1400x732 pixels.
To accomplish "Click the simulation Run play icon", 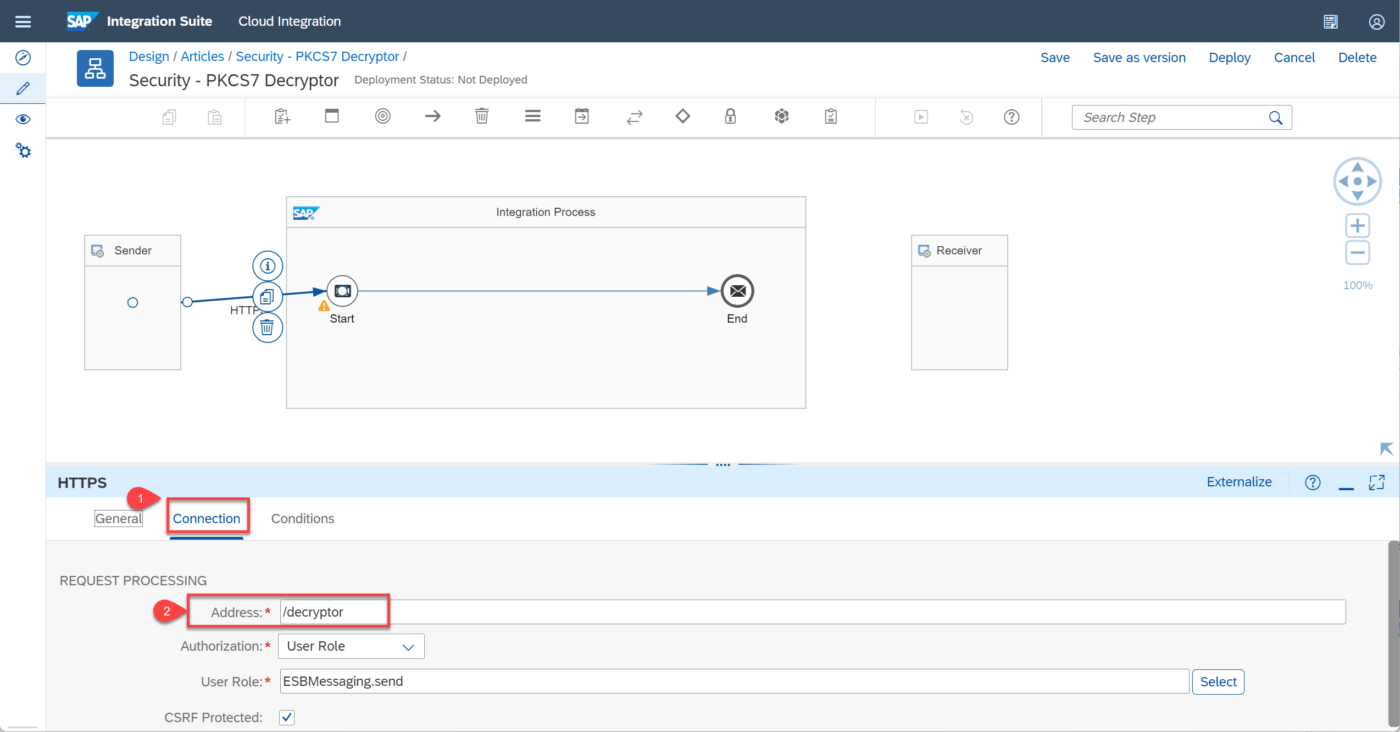I will click(921, 117).
